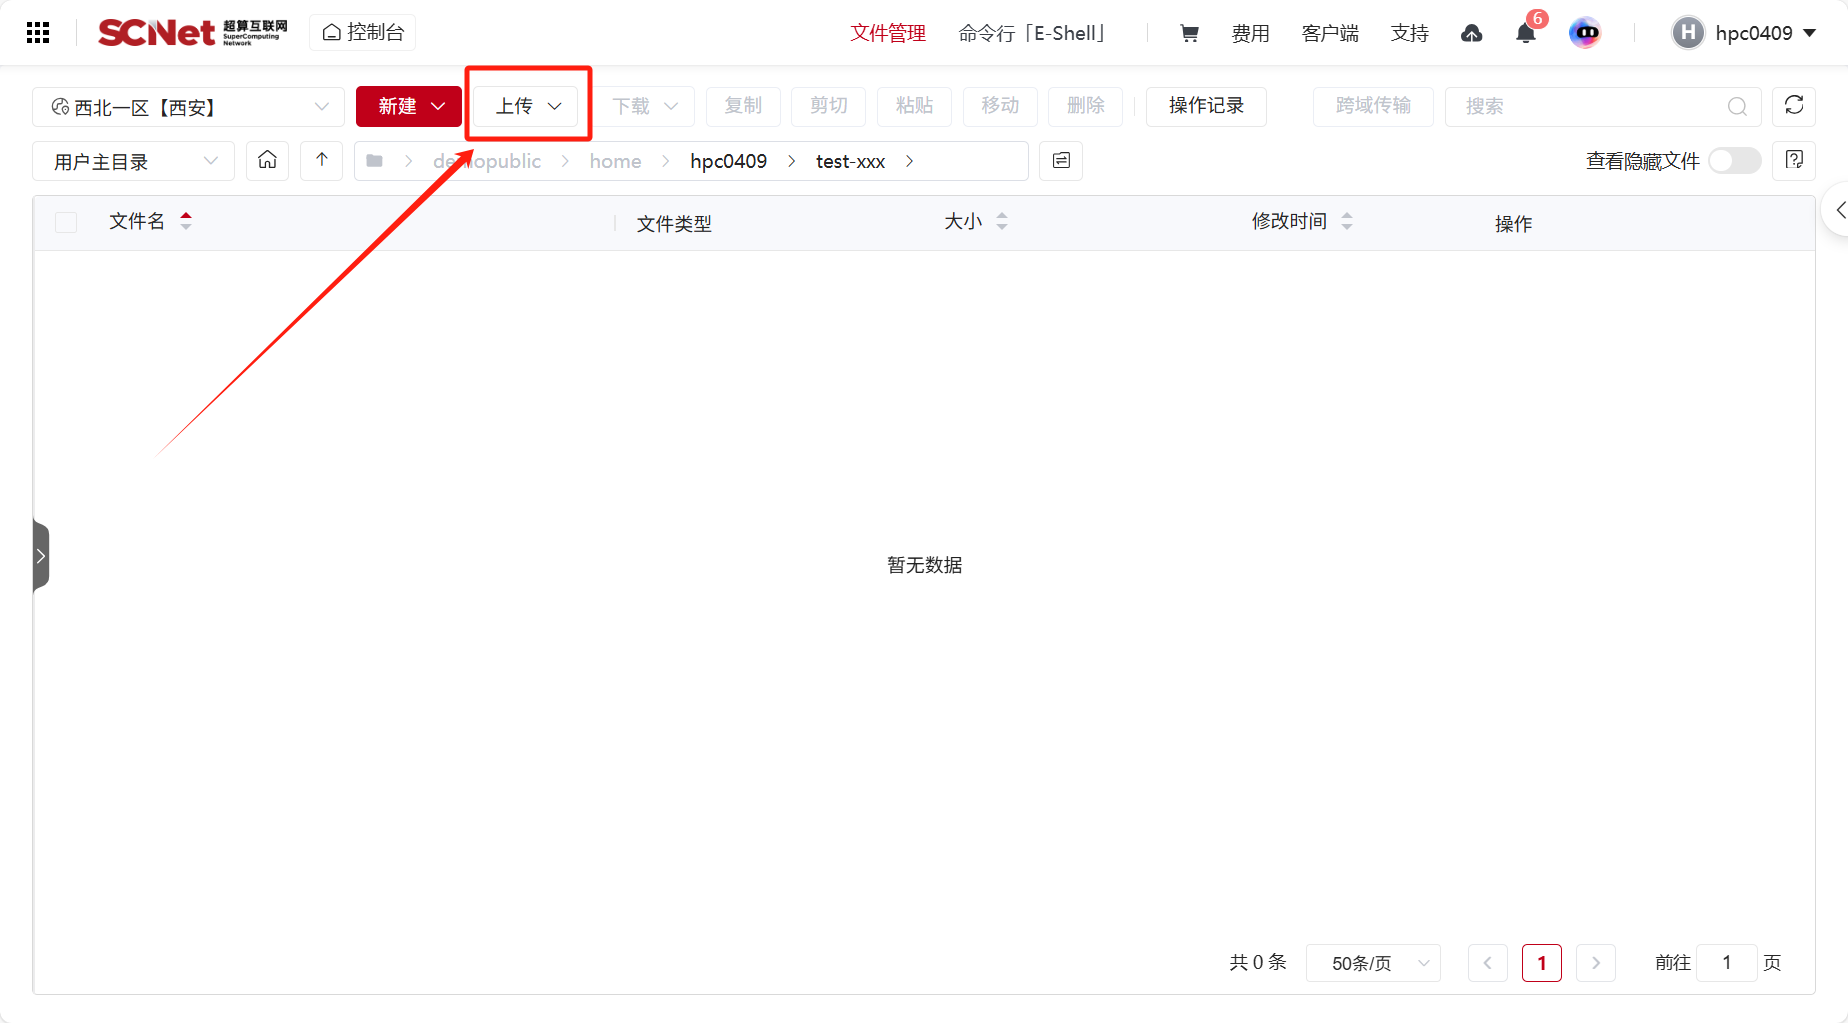The height and width of the screenshot is (1023, 1848).
Task: Refresh the file list
Action: [x=1793, y=106]
